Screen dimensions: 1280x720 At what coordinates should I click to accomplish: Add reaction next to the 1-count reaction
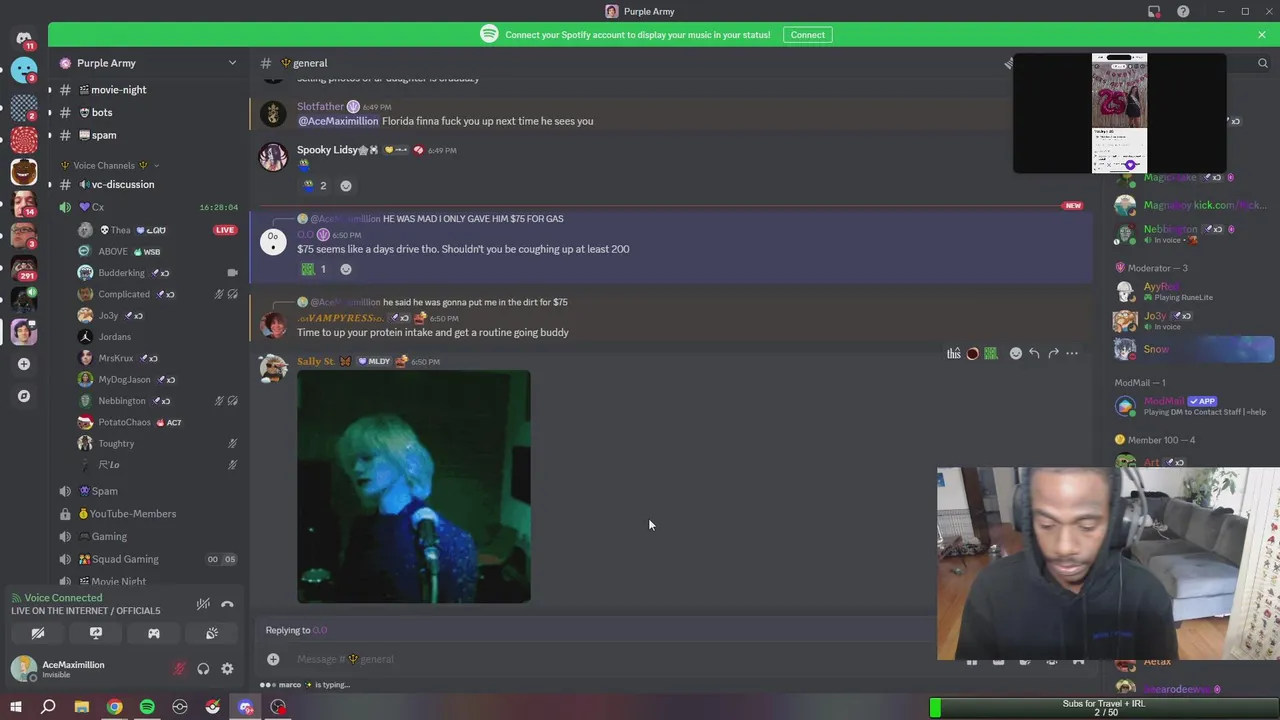[x=346, y=269]
